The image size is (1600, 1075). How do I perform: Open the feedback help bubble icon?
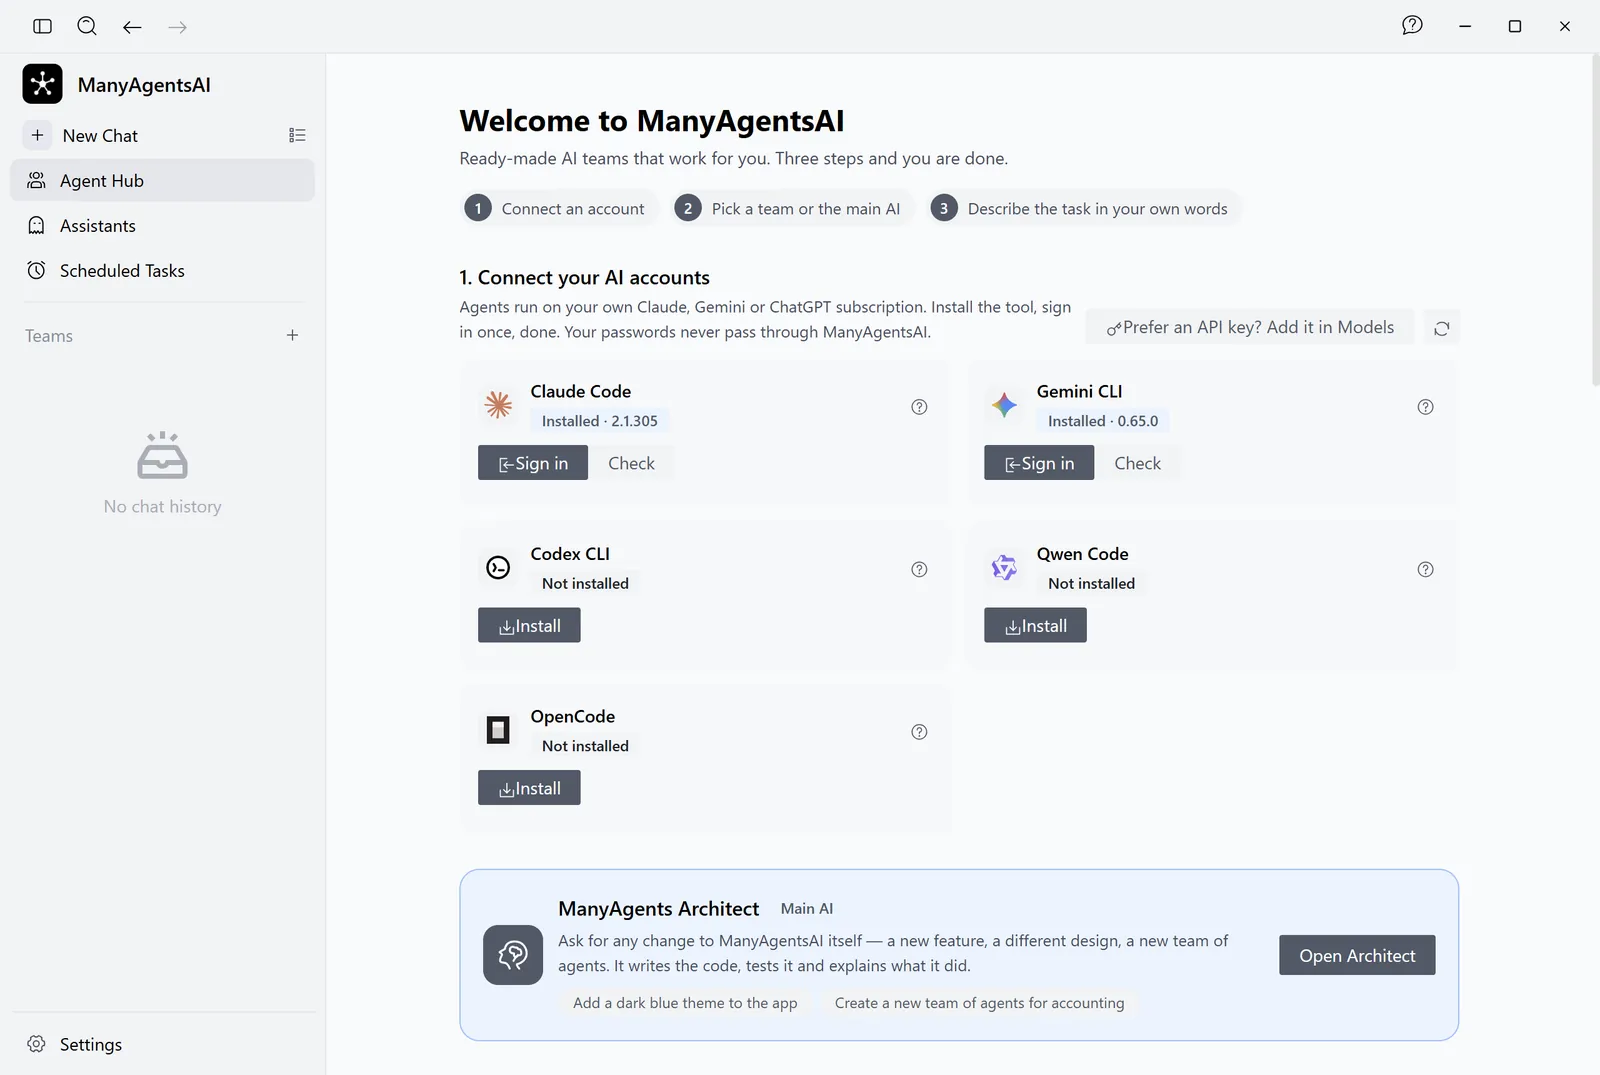point(1412,26)
